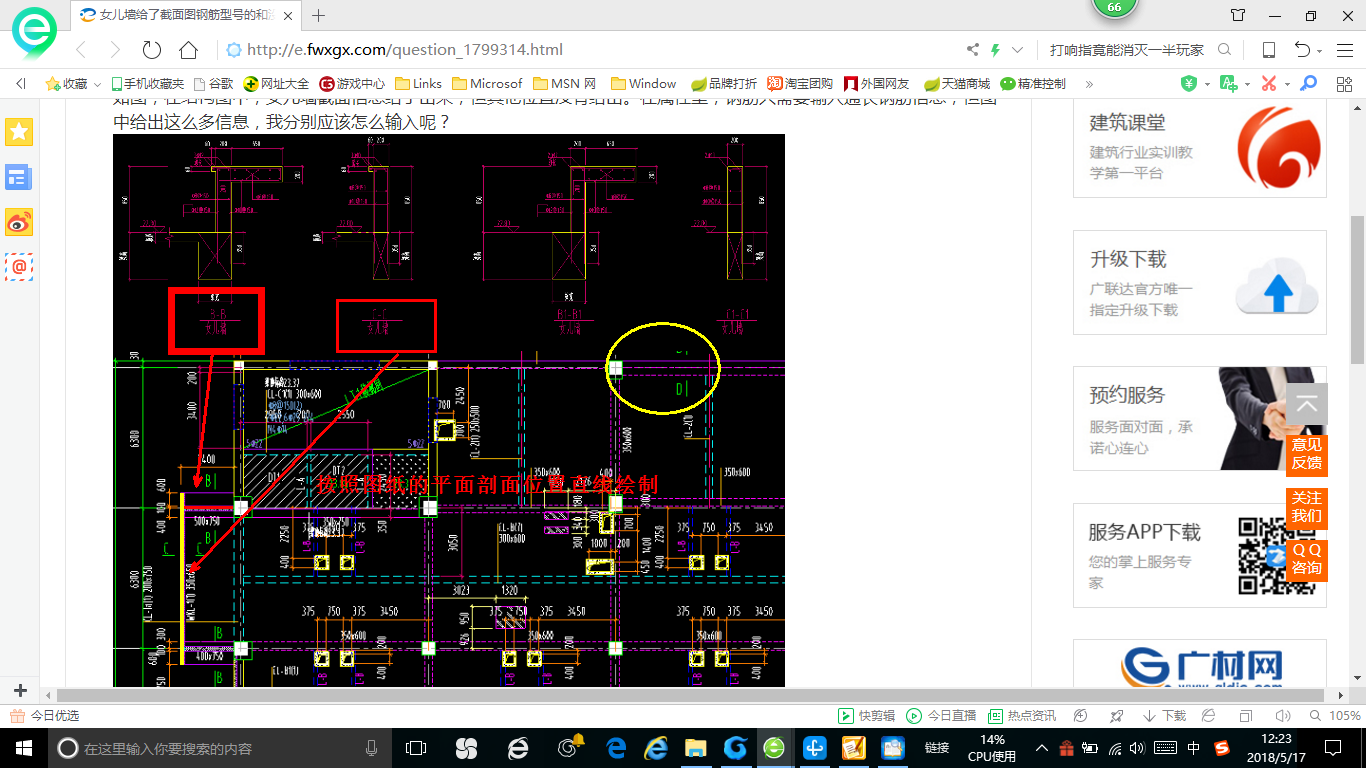Open the browser main menu hamburger
Image resolution: width=1366 pixels, height=768 pixels.
click(1344, 50)
